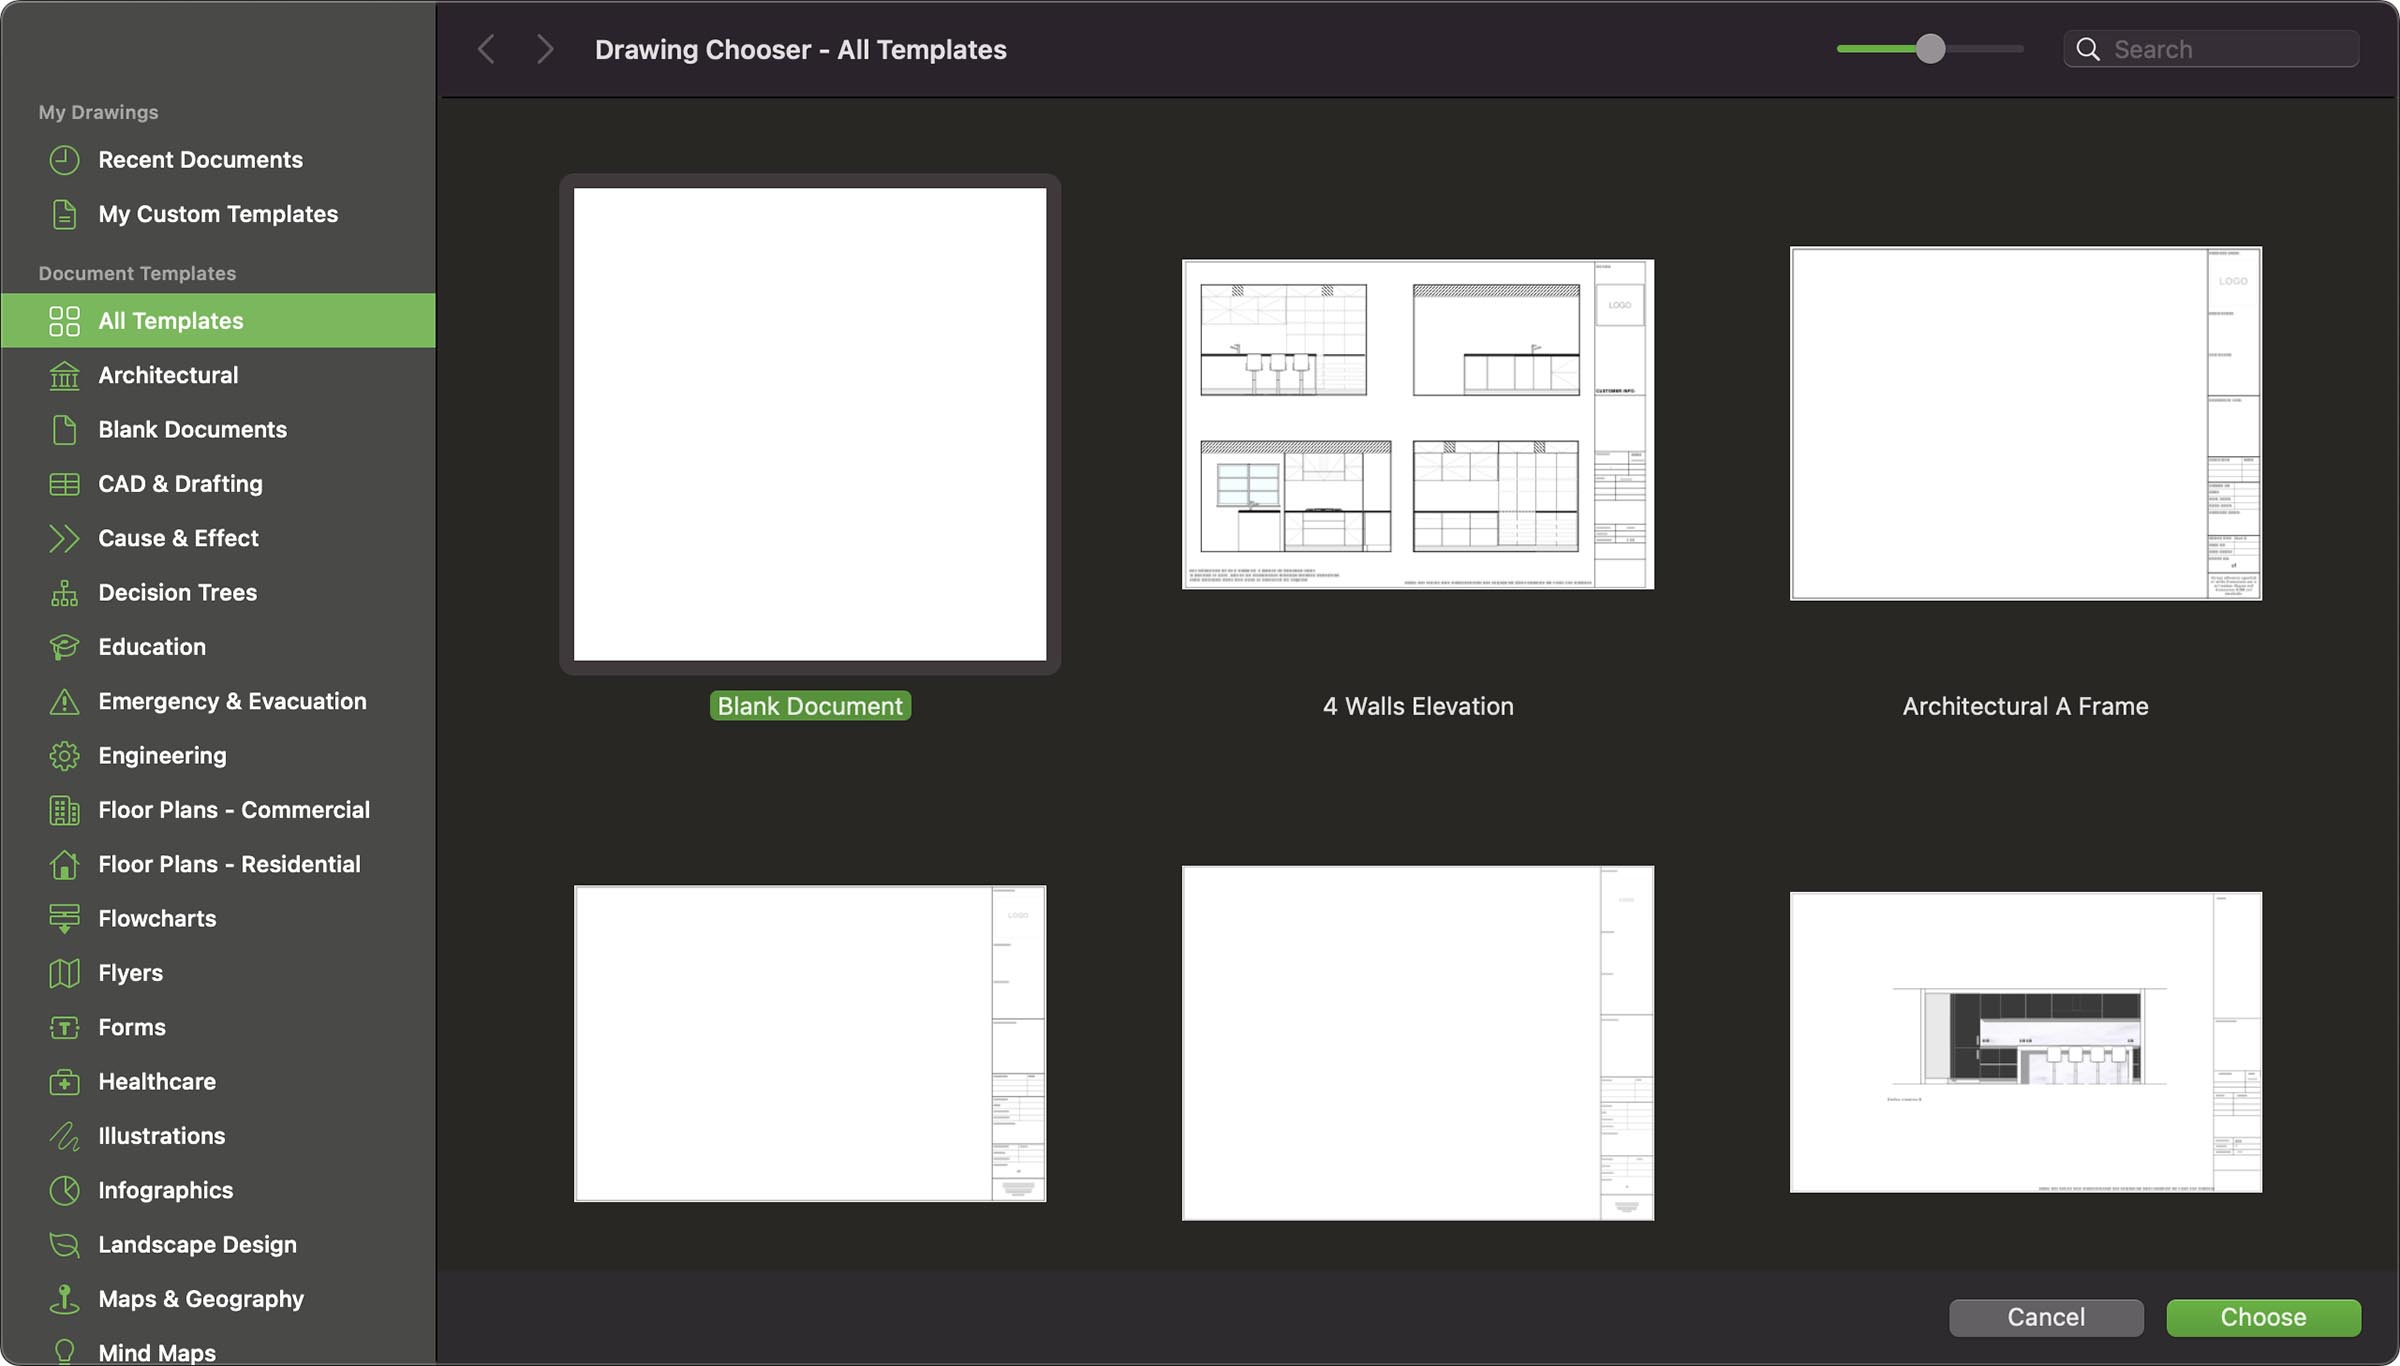Click the Decision Trees hierarchy icon
2400x1366 pixels.
click(64, 593)
